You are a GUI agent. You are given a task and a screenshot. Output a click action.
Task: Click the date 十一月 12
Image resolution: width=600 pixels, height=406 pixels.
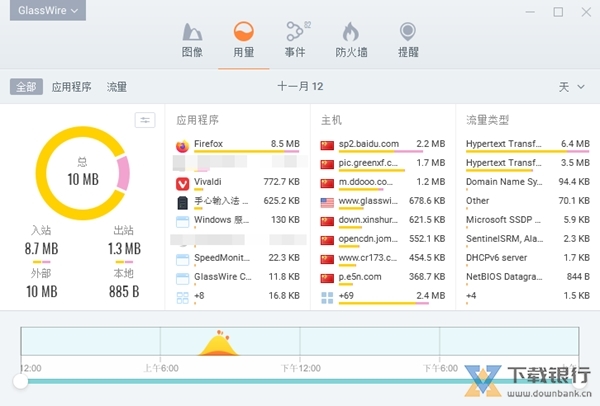click(300, 86)
